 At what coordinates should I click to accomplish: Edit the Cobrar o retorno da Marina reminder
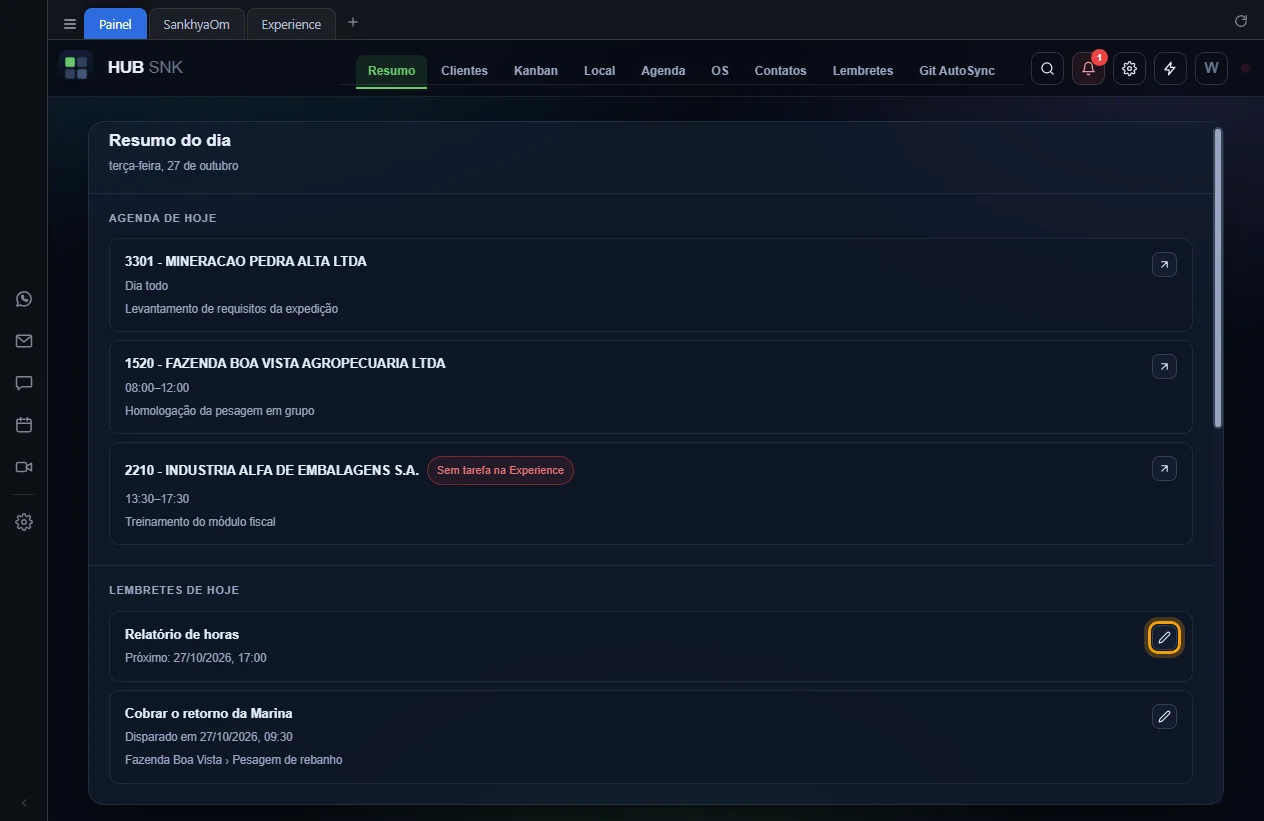(1164, 716)
